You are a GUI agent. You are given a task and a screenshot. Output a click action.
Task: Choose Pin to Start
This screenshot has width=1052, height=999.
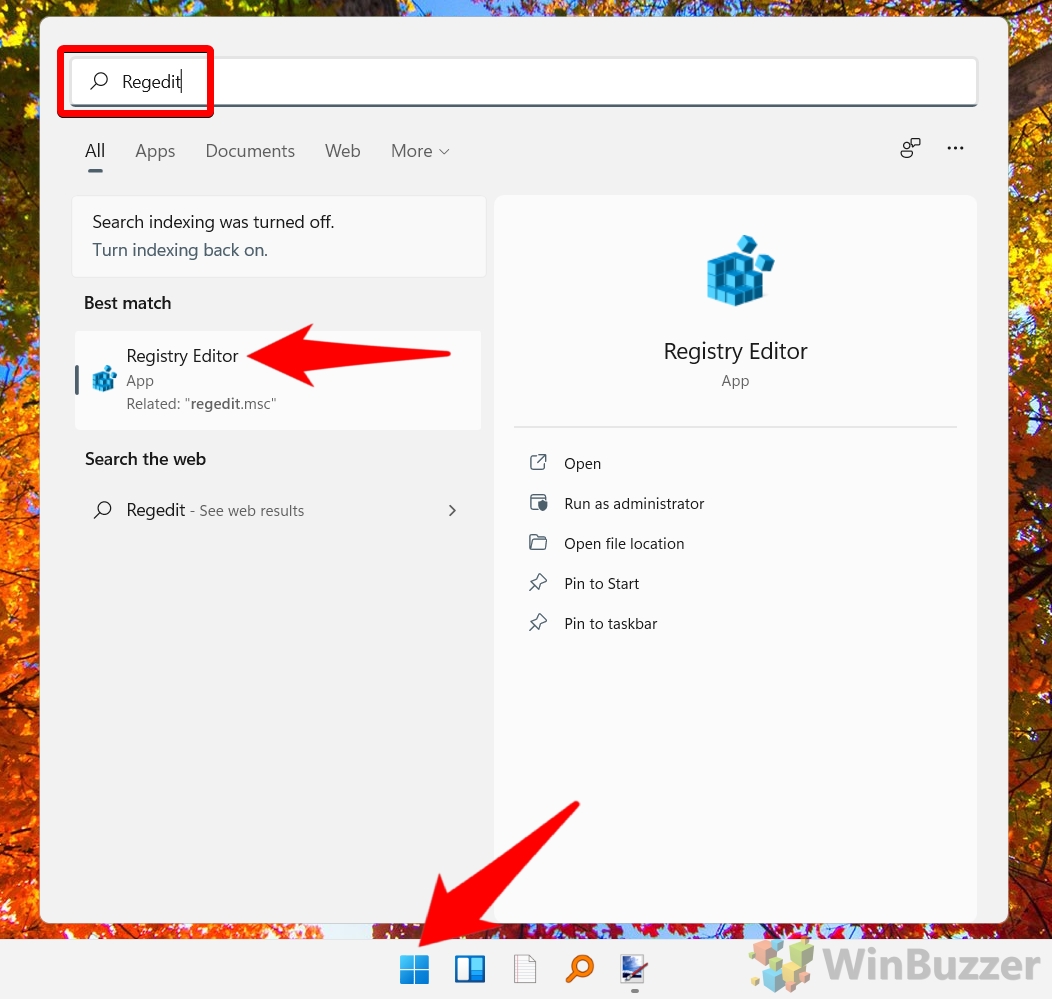(601, 584)
